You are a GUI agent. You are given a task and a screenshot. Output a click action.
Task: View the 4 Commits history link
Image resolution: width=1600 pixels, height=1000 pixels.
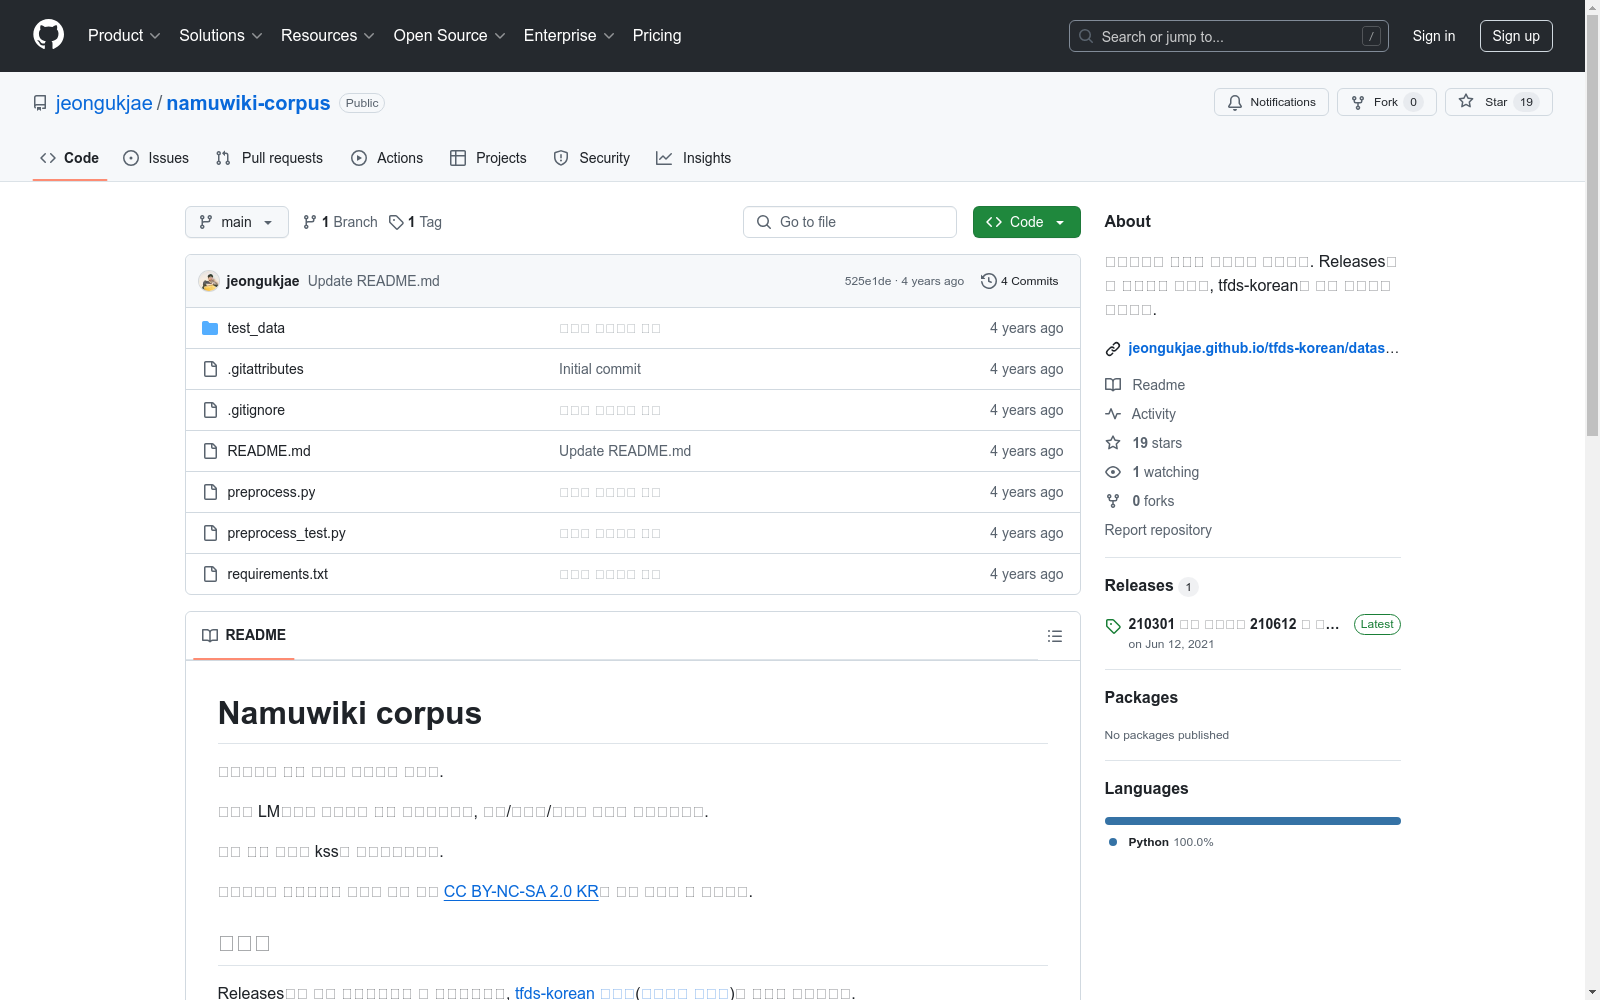point(1020,281)
